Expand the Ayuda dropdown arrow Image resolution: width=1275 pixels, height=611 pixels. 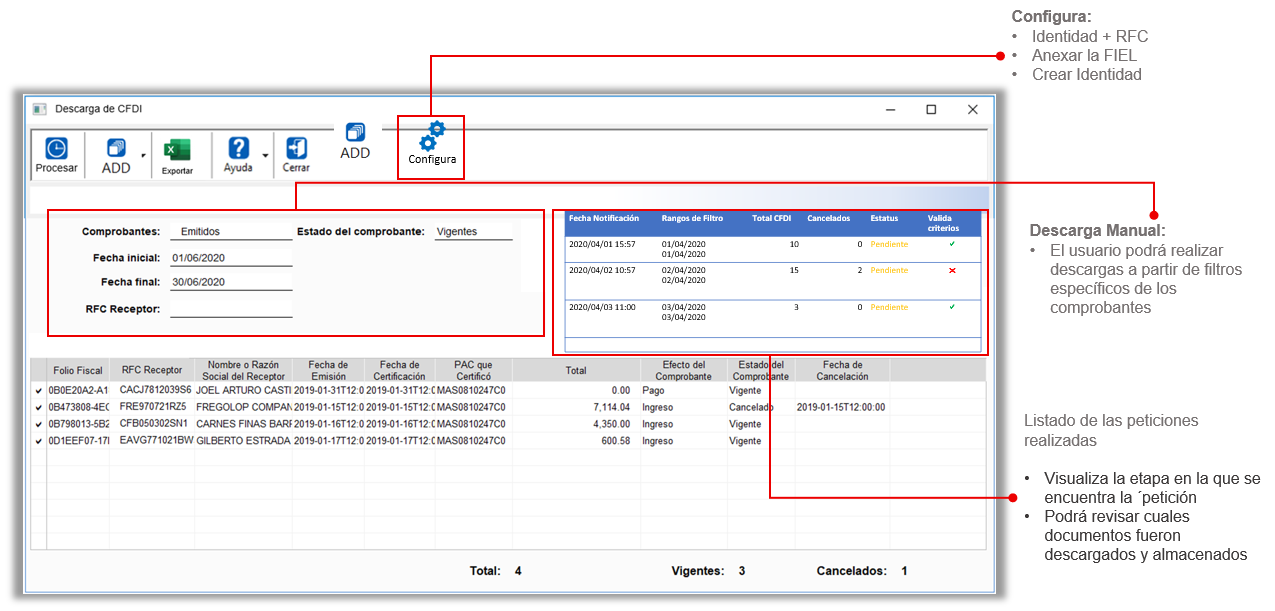click(x=263, y=157)
